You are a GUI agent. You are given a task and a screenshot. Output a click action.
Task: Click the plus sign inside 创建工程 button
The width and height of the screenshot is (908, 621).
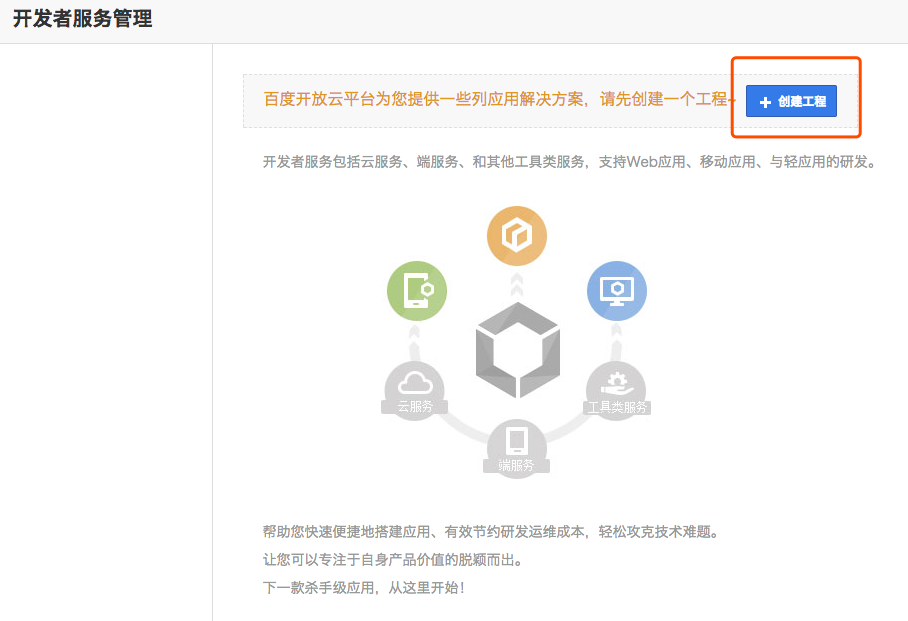click(764, 101)
